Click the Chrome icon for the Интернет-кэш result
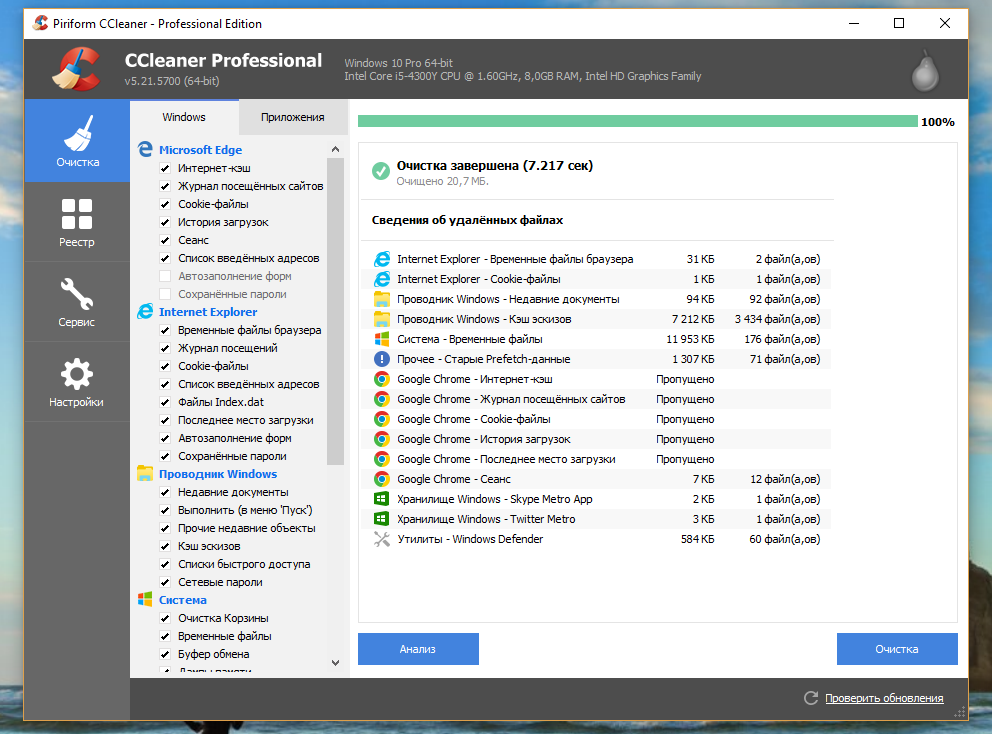The height and width of the screenshot is (734, 992). [381, 379]
